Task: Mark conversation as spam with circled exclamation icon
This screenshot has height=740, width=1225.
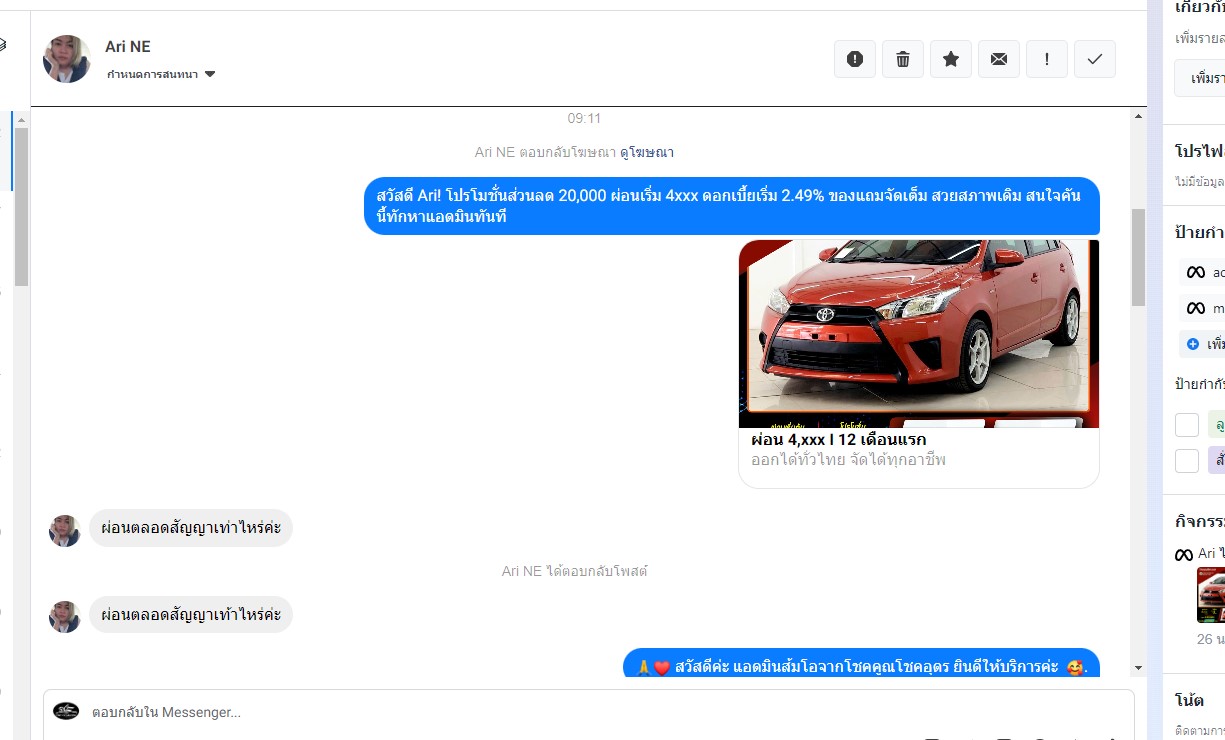Action: coord(855,59)
